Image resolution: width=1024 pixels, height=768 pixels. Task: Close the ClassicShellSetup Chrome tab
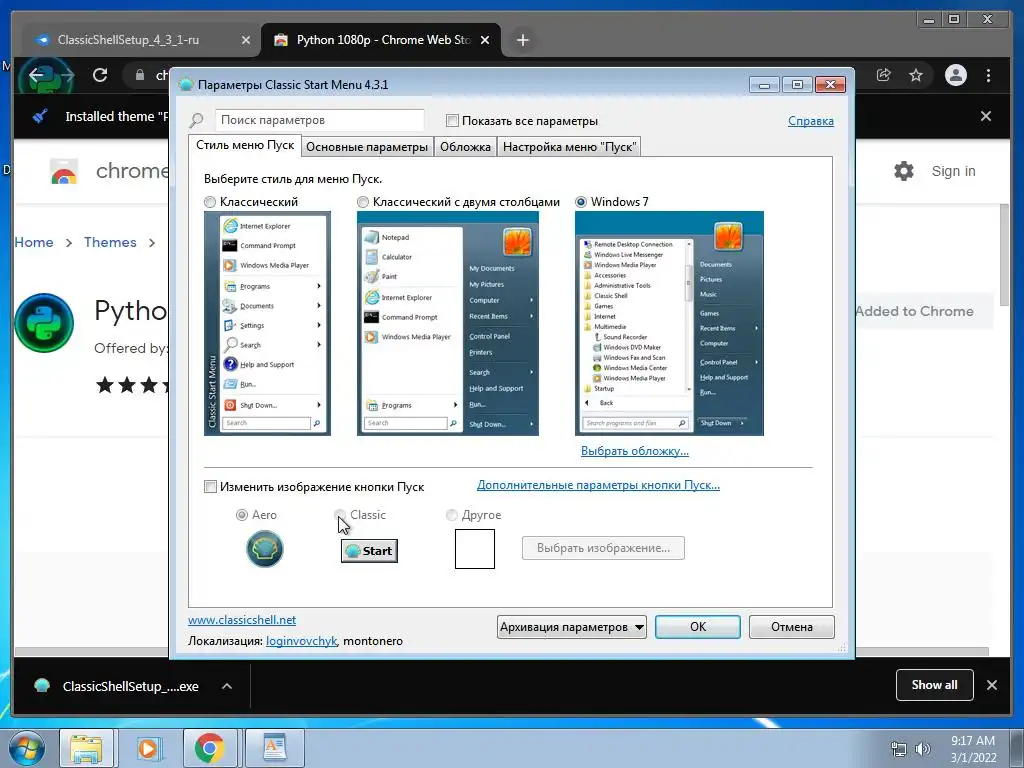(x=246, y=40)
